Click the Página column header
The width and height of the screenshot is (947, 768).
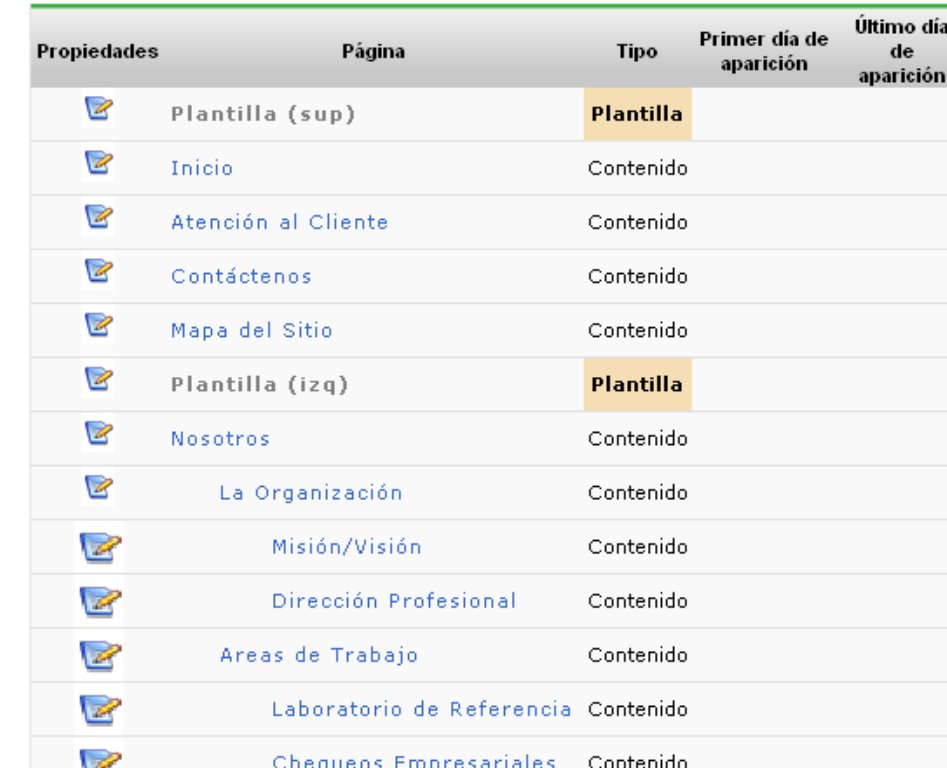coord(373,51)
